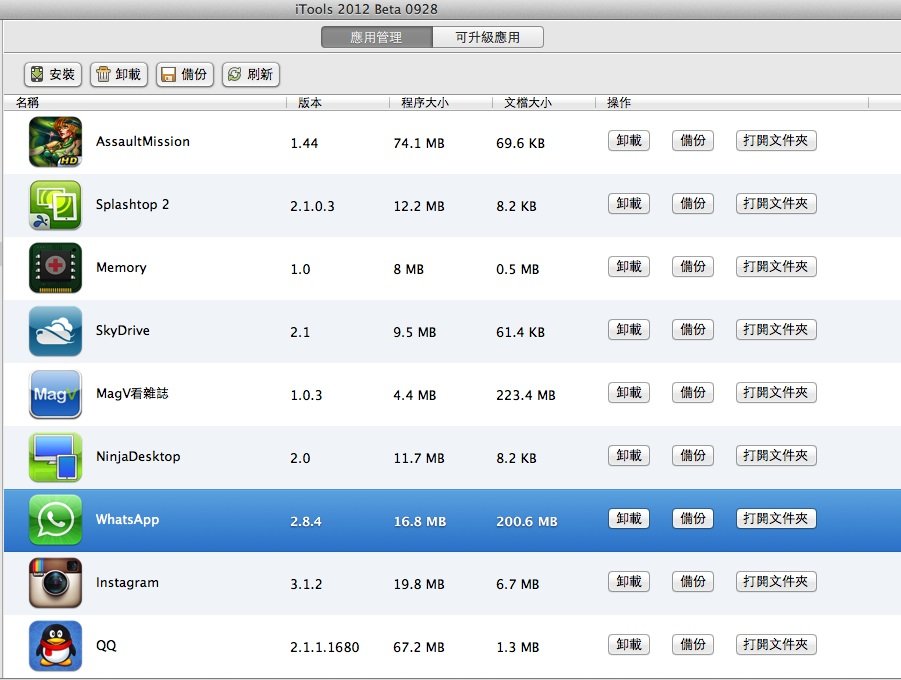Screen dimensions: 901x680
Task: Click the AssaultMission app icon
Action: [55, 142]
